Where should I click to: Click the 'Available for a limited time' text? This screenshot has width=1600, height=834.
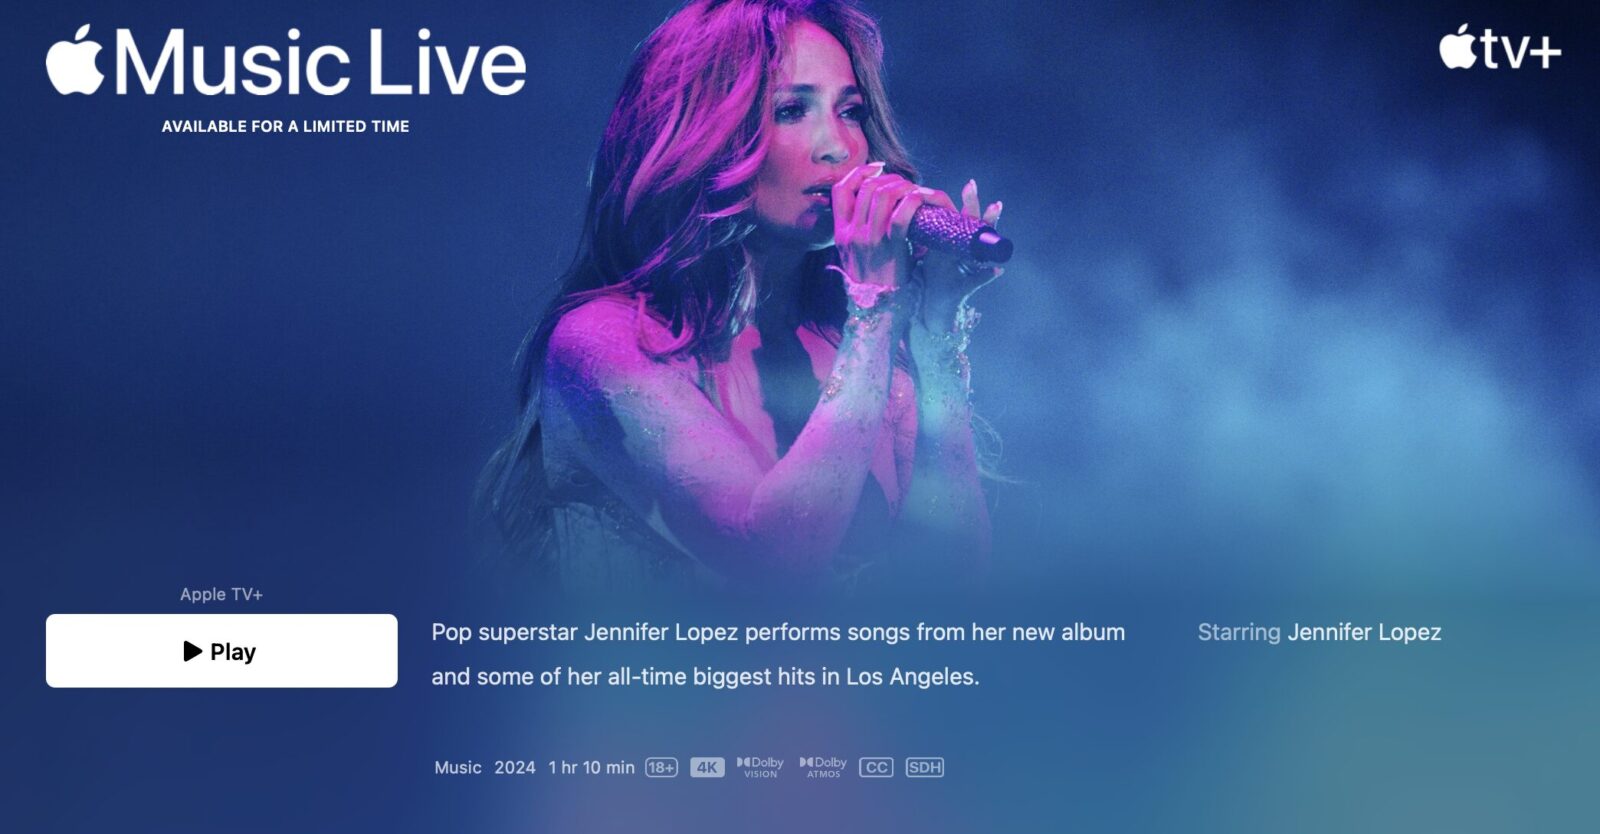coord(286,126)
